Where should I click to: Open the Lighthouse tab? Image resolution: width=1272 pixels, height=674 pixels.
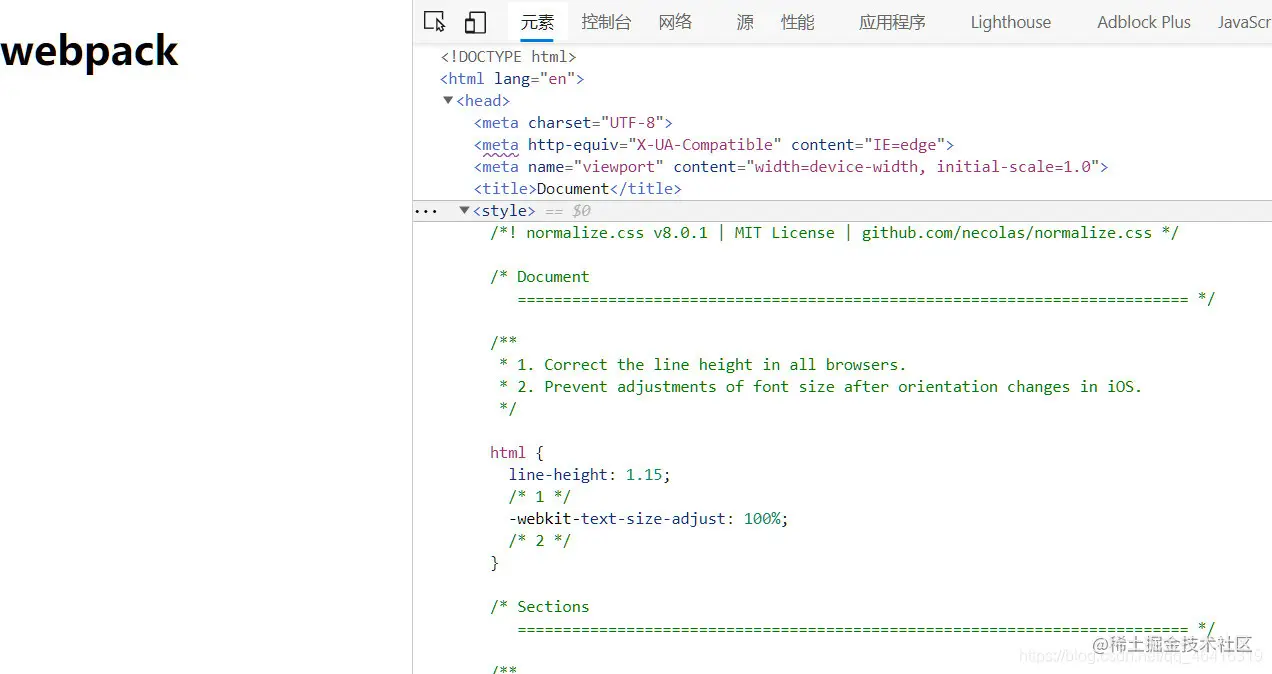point(1010,22)
